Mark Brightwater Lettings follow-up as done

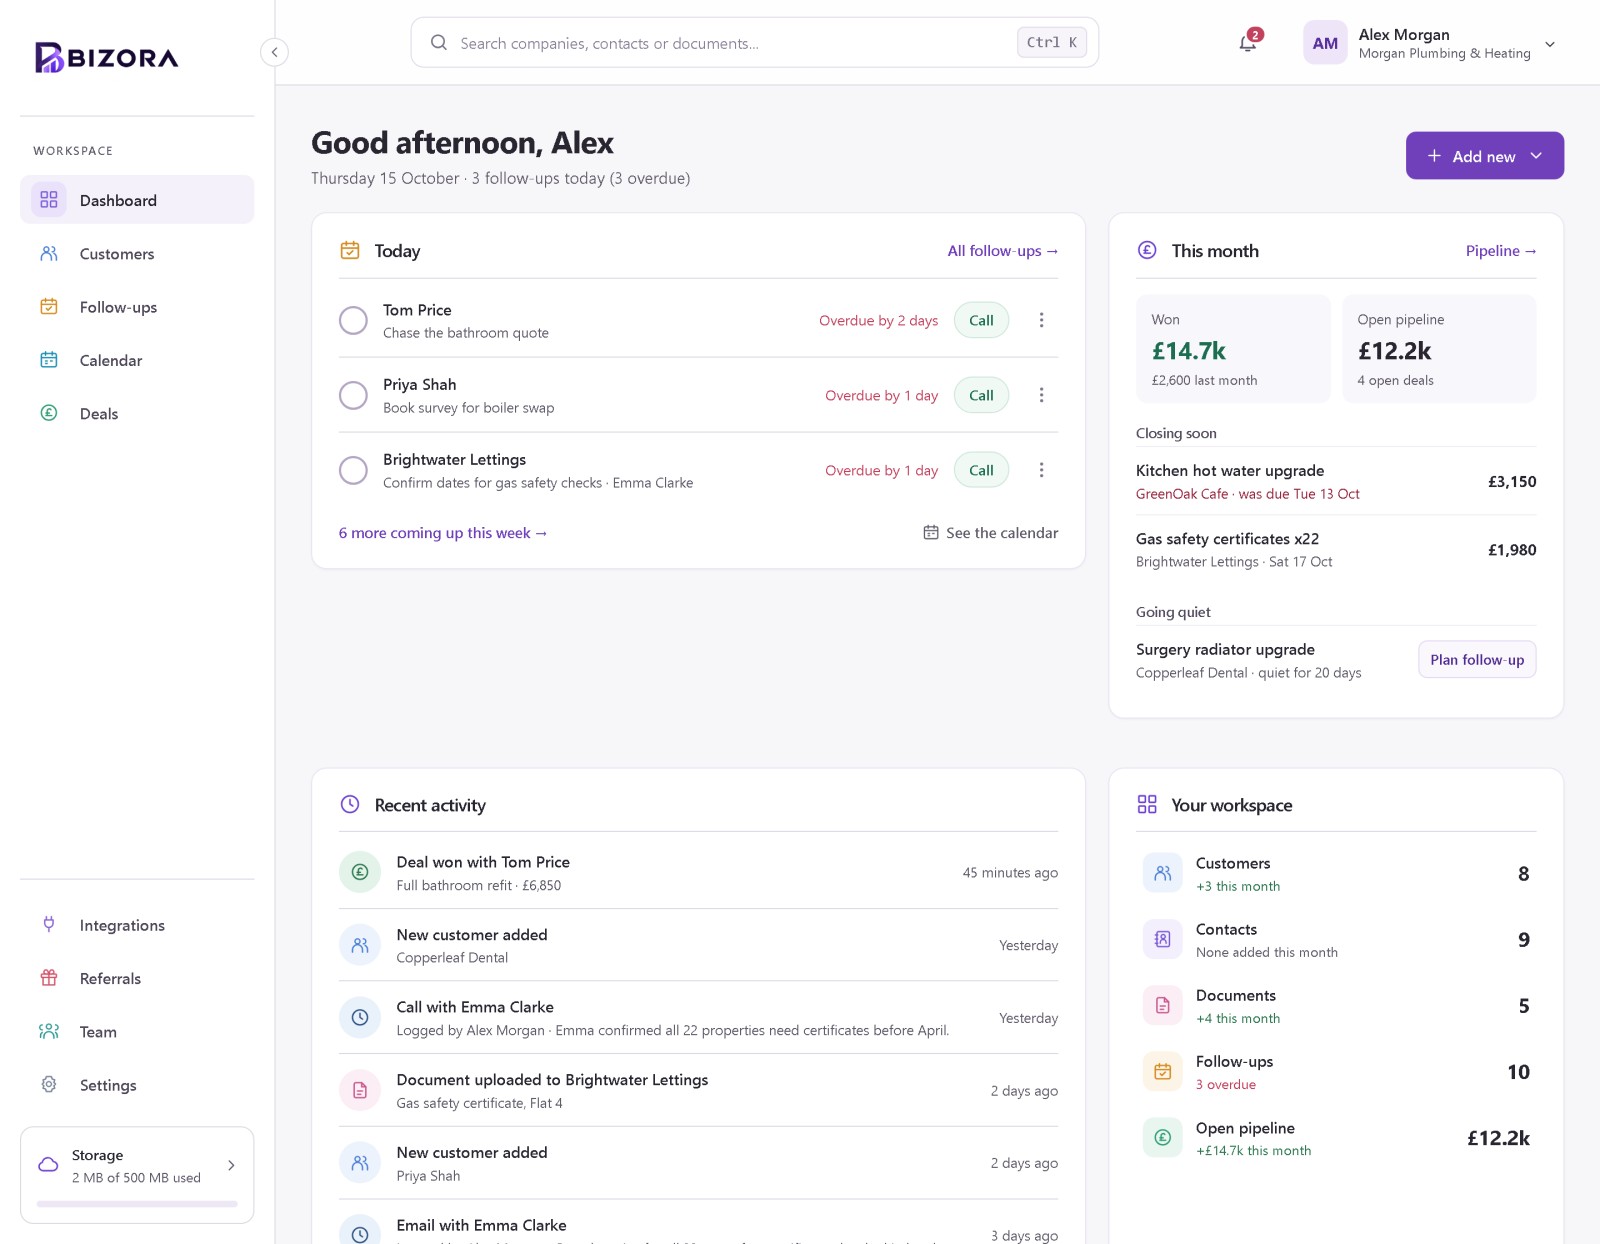tap(353, 470)
